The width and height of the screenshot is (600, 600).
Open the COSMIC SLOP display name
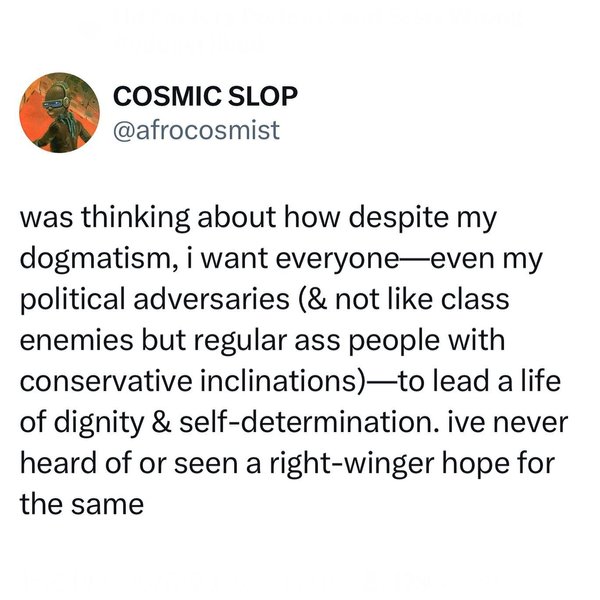click(x=203, y=97)
